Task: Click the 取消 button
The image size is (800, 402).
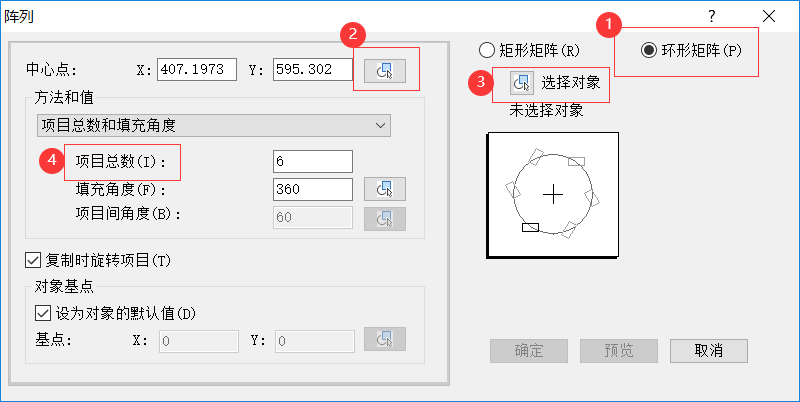Action: click(x=709, y=350)
